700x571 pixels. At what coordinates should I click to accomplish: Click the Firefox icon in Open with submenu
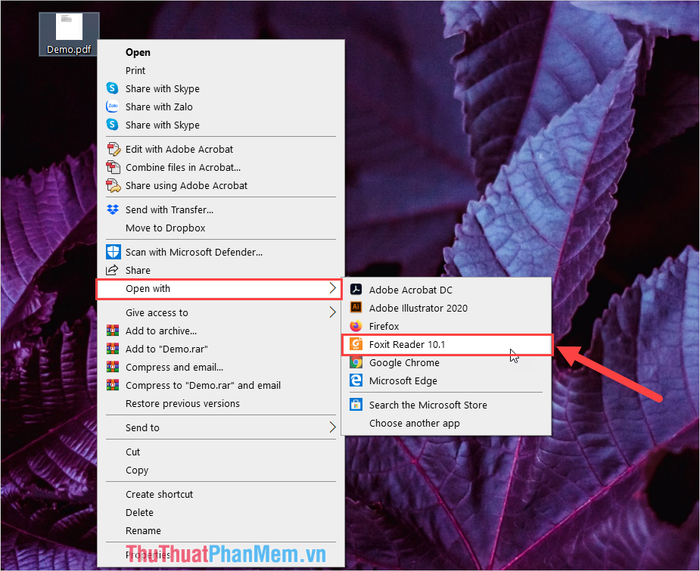click(356, 326)
